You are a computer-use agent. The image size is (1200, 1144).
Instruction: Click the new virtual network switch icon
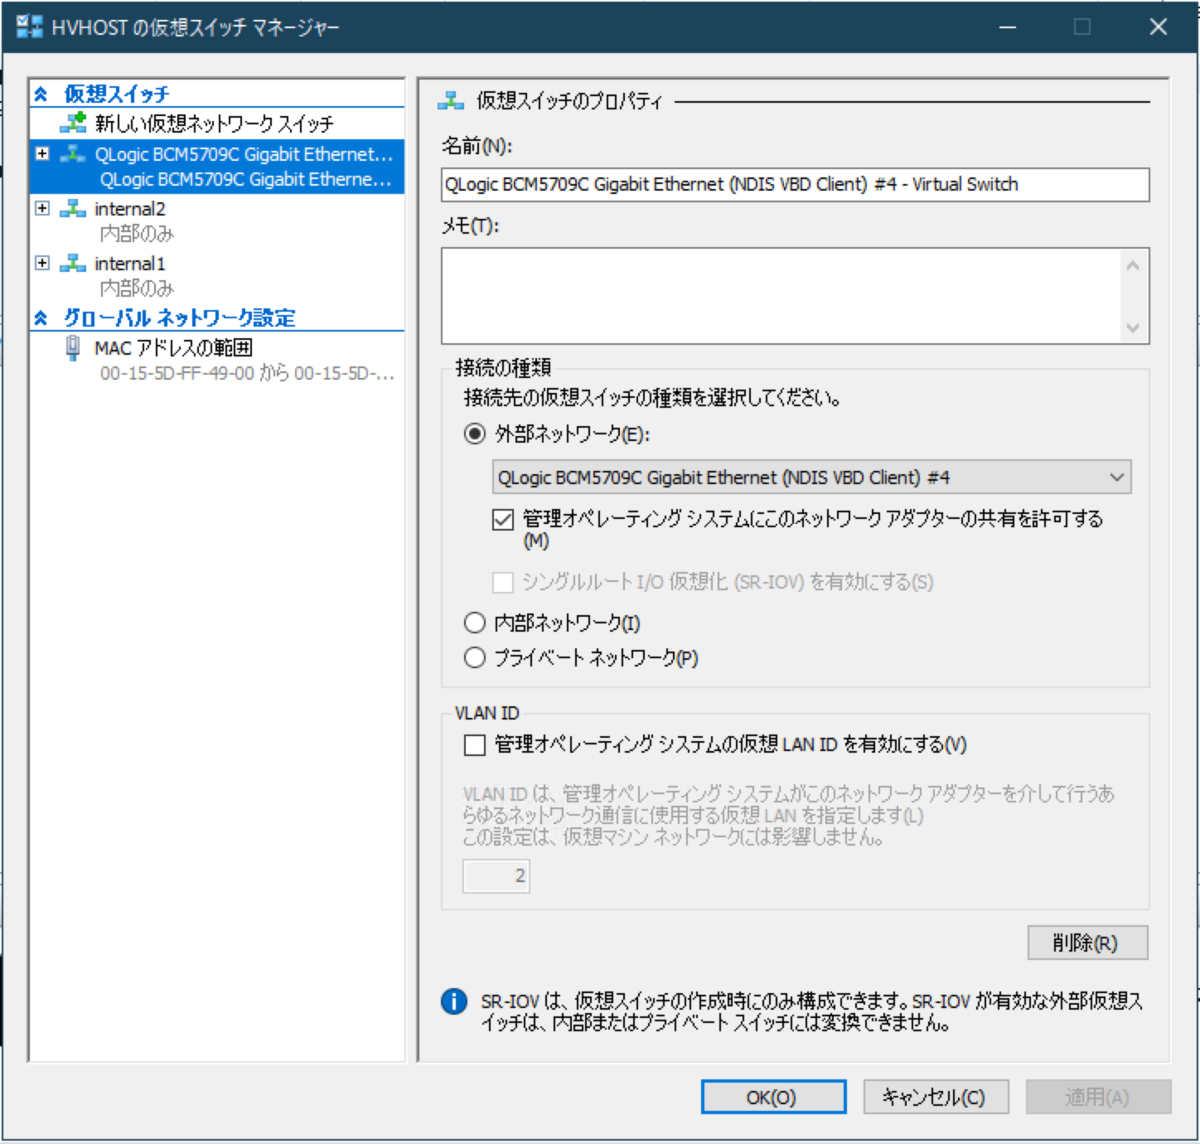[x=73, y=123]
